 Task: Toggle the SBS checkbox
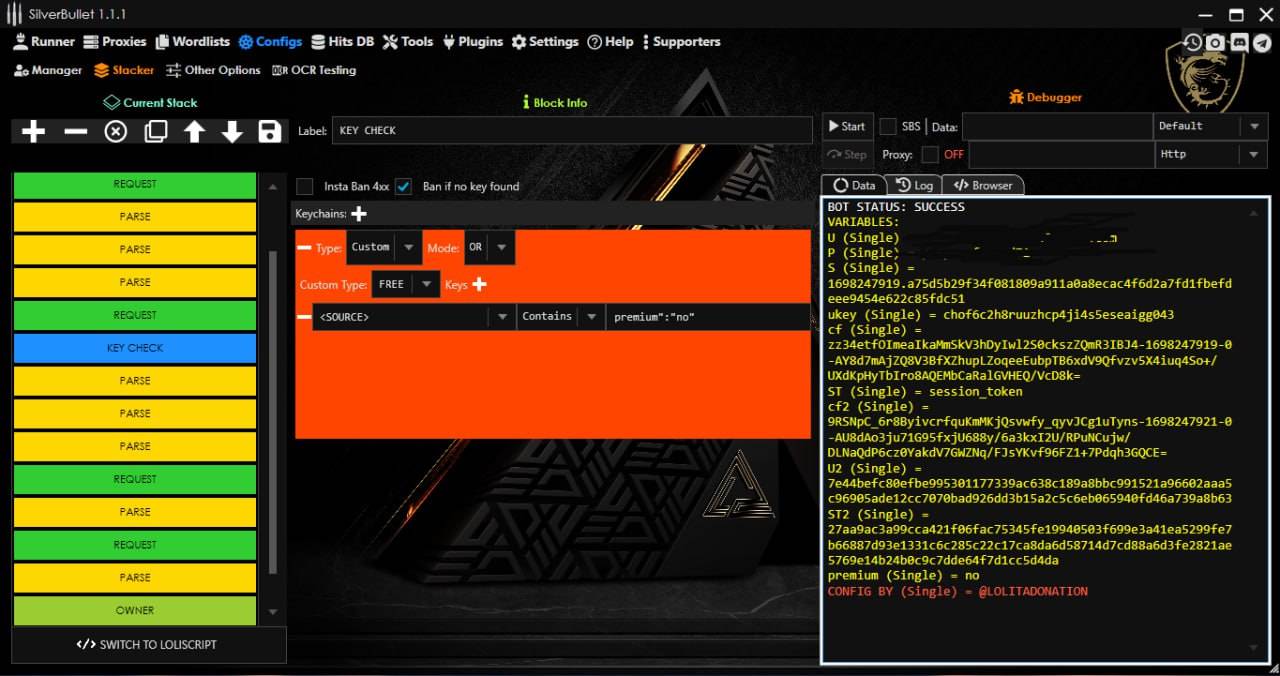pyautogui.click(x=888, y=127)
